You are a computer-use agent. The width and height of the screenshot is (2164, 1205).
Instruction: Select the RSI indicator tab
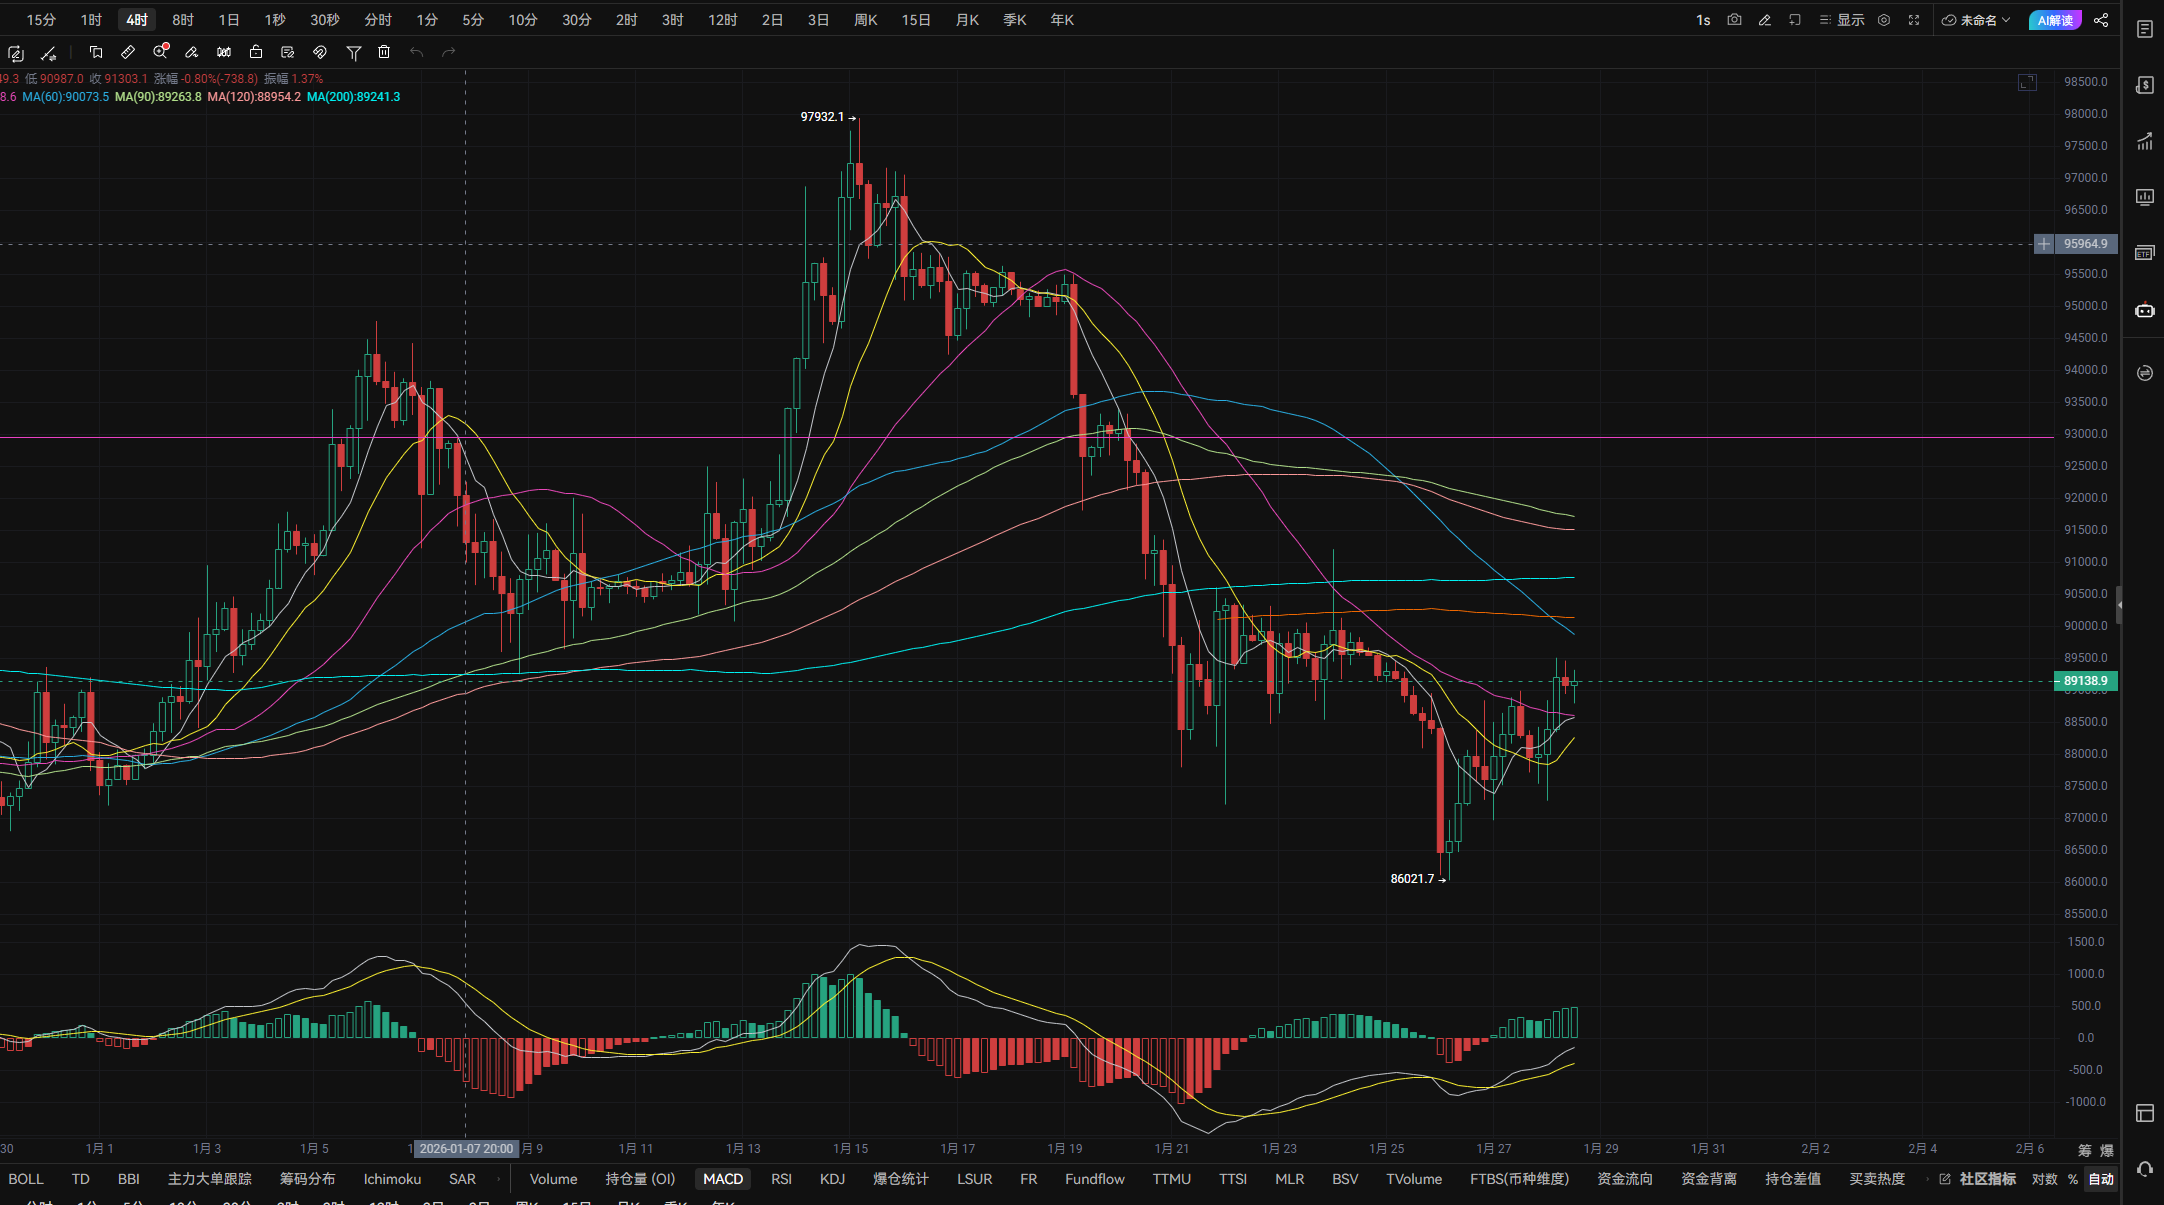coord(781,1179)
